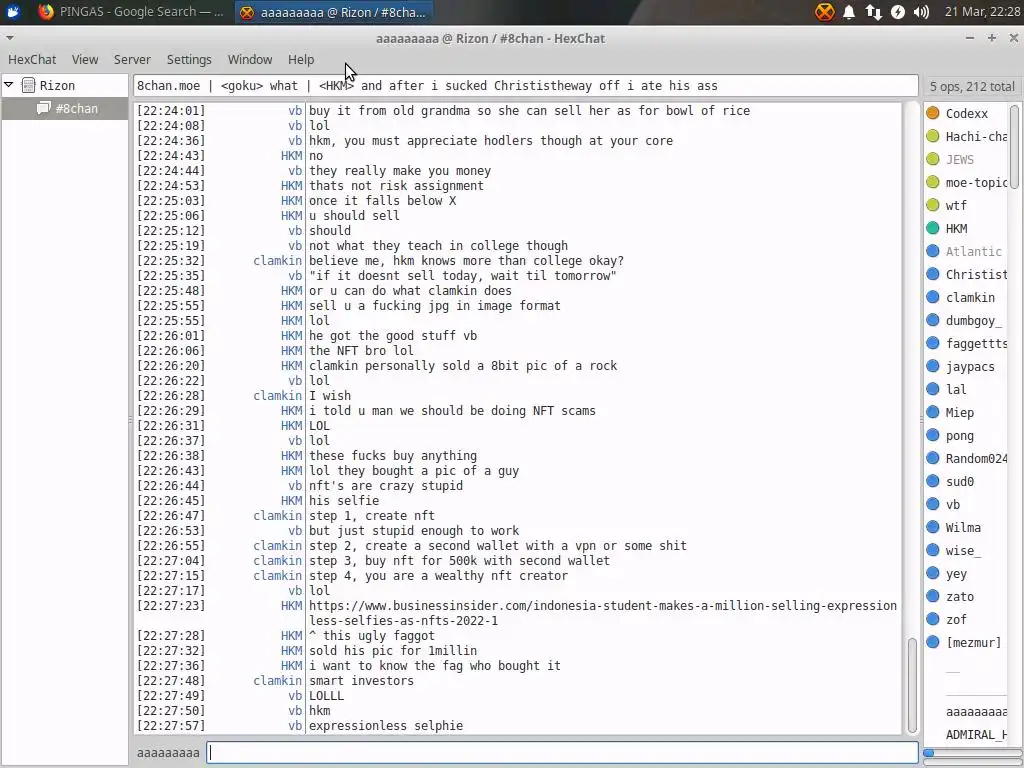This screenshot has height=768, width=1024.
Task: Click the channel topic bar
Action: point(526,86)
